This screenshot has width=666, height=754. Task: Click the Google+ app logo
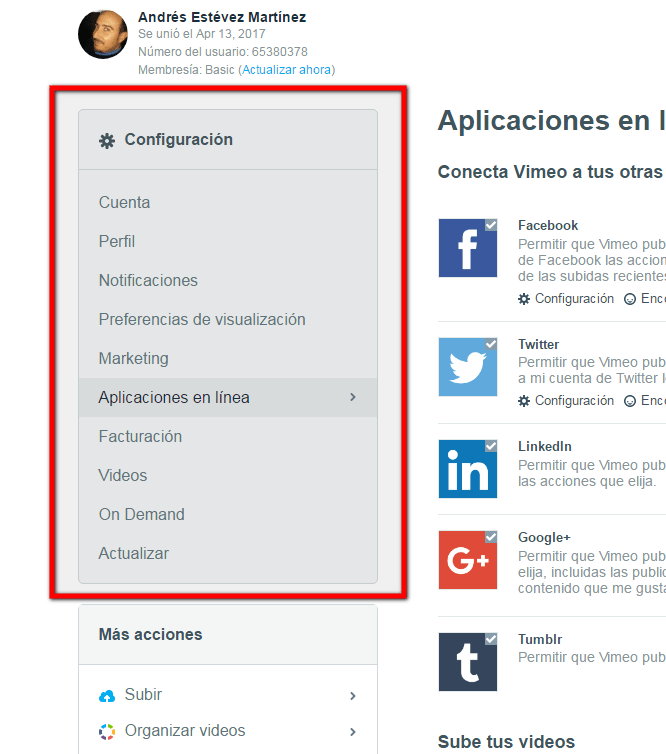467,560
